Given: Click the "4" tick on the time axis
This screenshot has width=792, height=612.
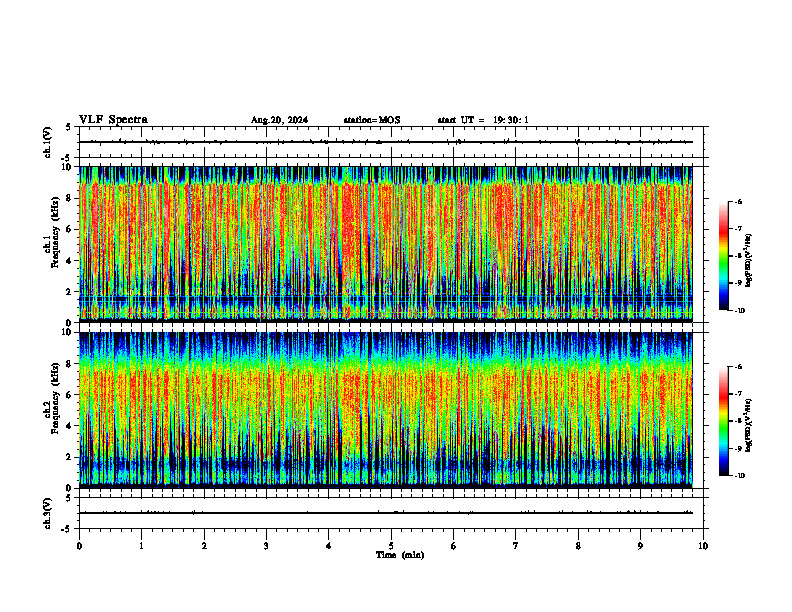Looking at the screenshot, I should pyautogui.click(x=328, y=546).
